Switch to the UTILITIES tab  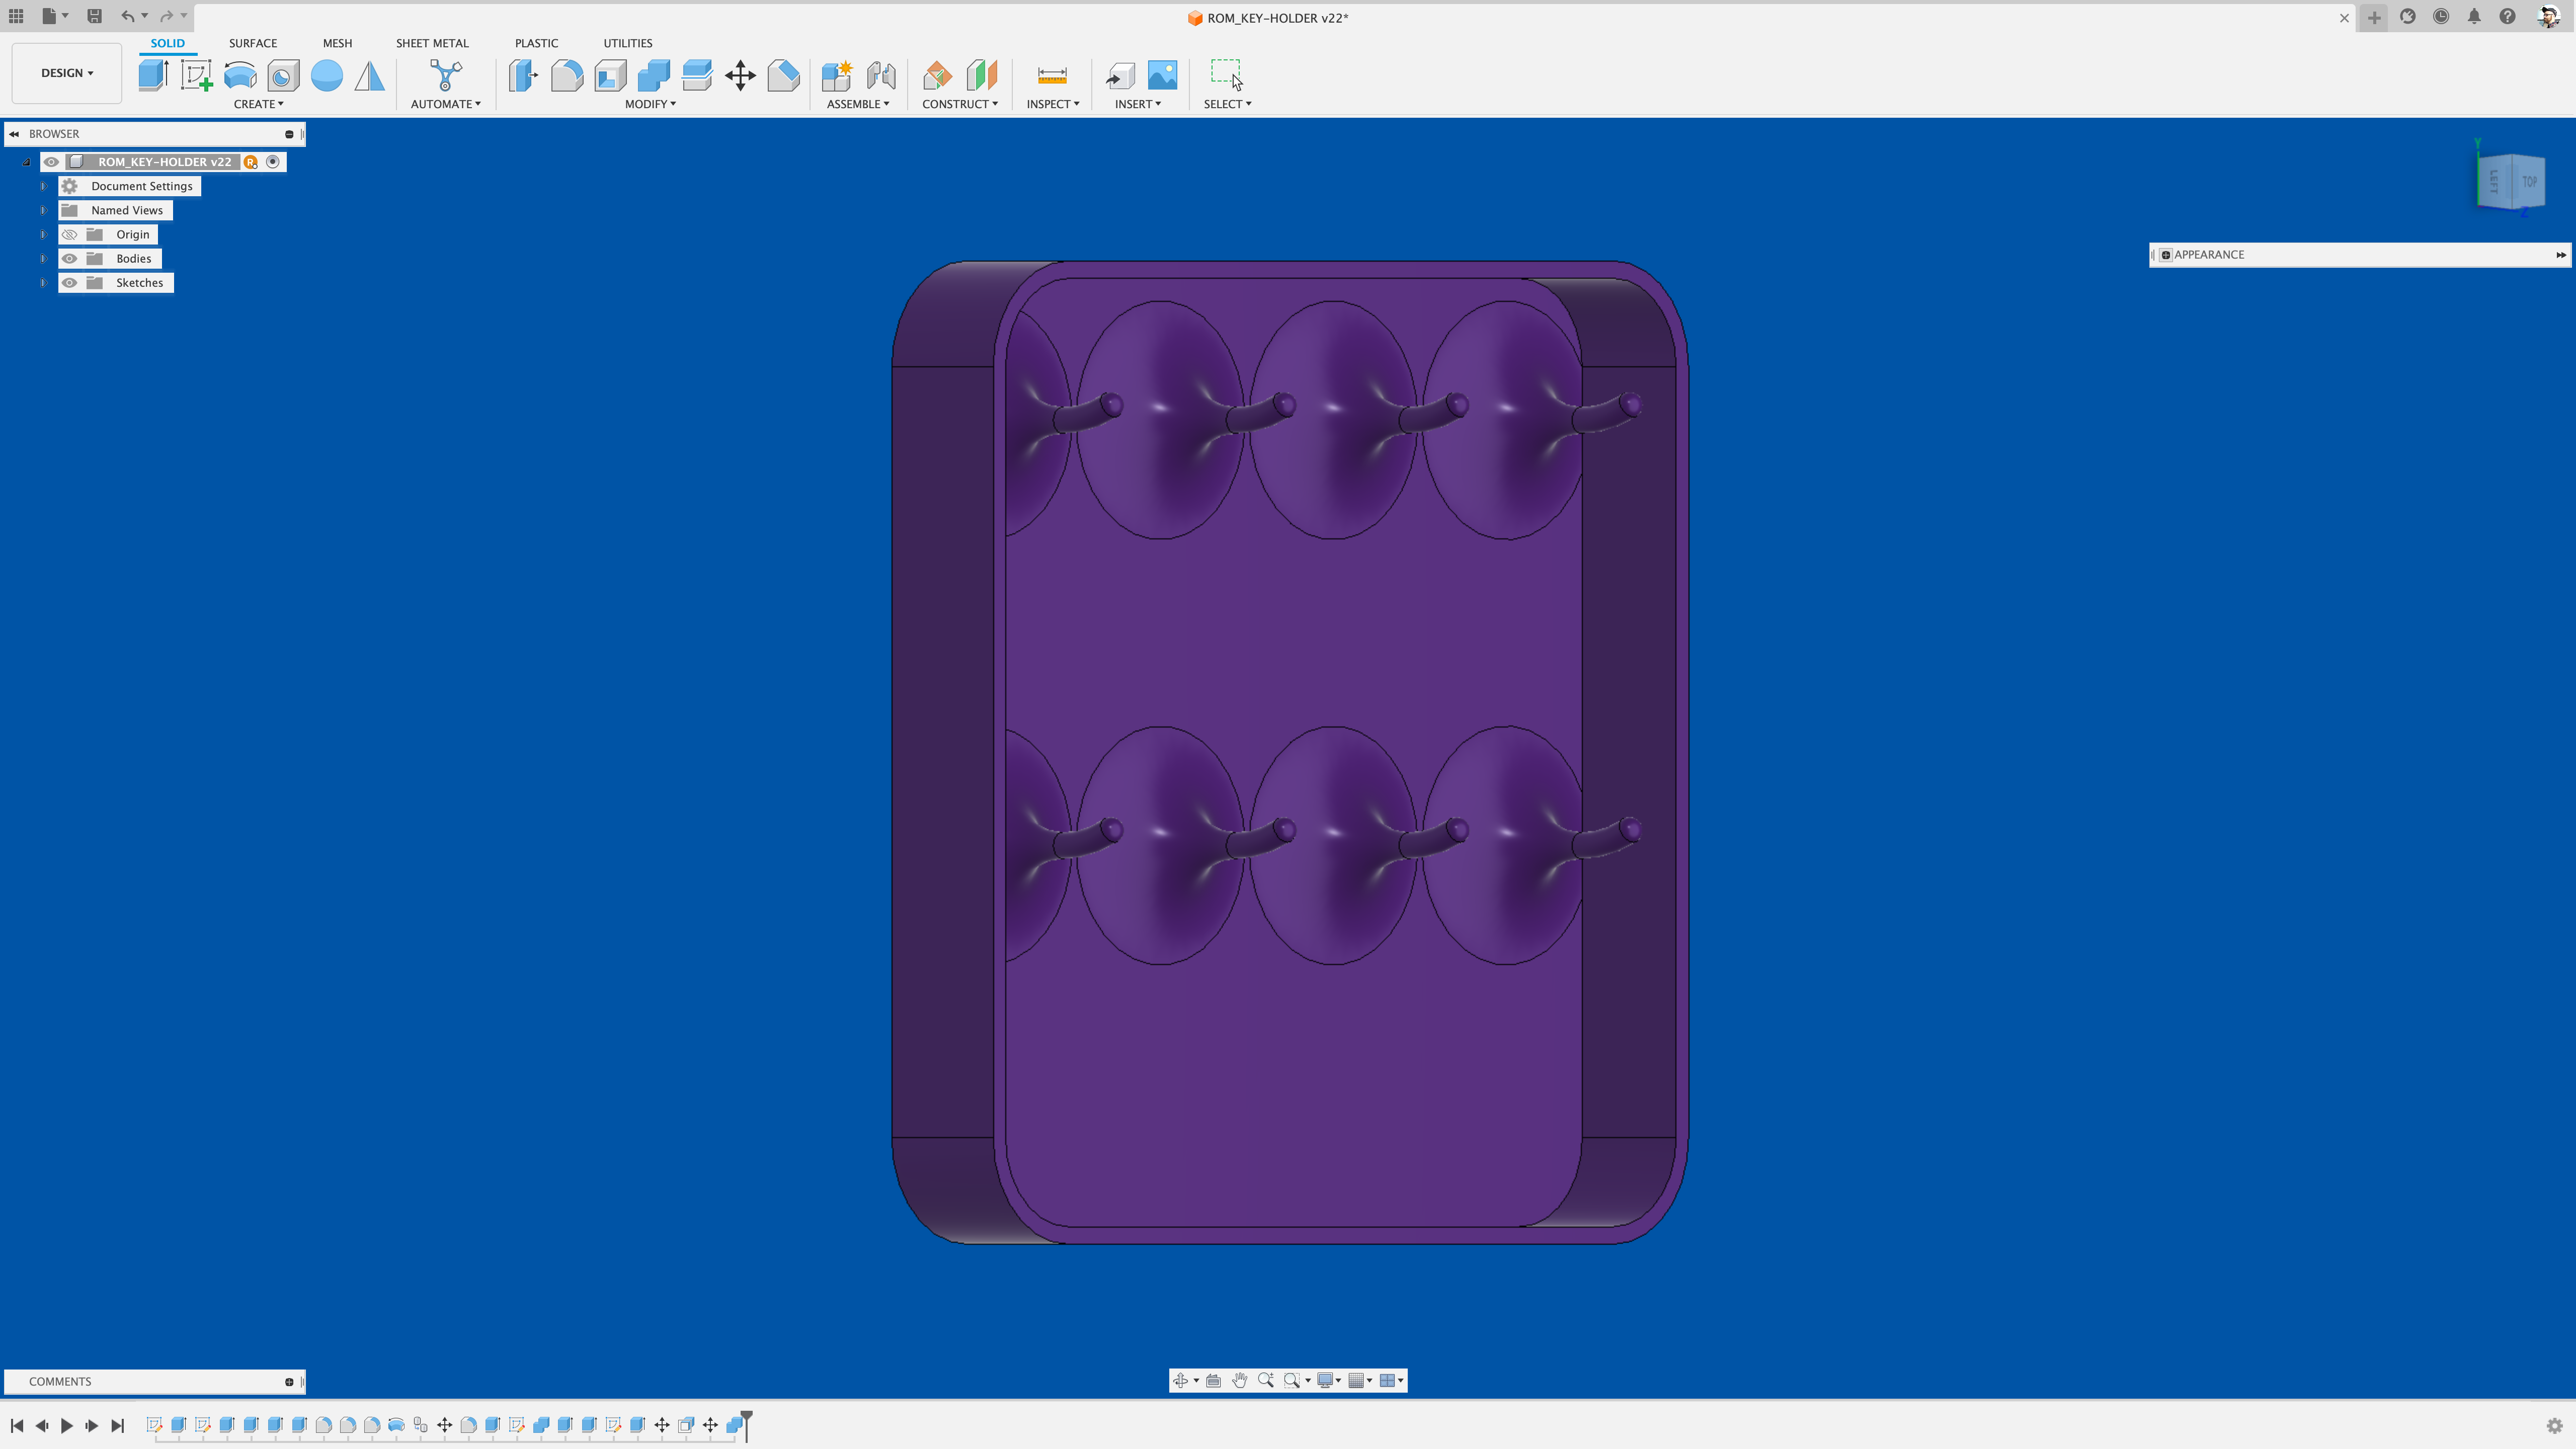pos(628,43)
